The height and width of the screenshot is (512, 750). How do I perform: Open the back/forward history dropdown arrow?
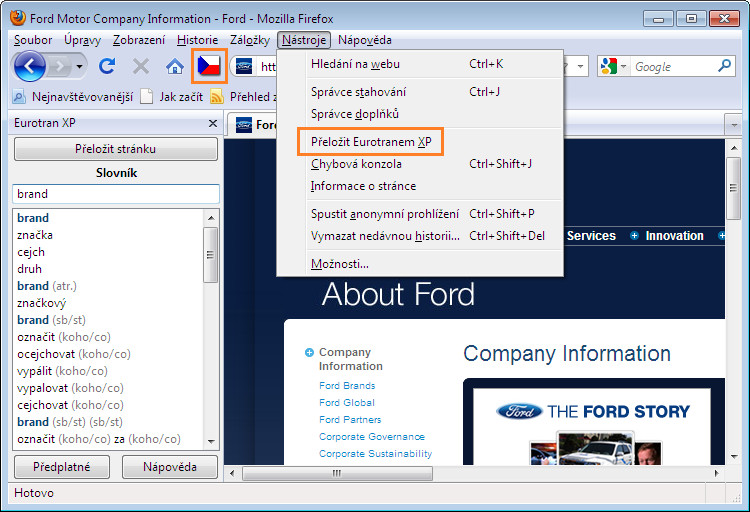pos(79,66)
